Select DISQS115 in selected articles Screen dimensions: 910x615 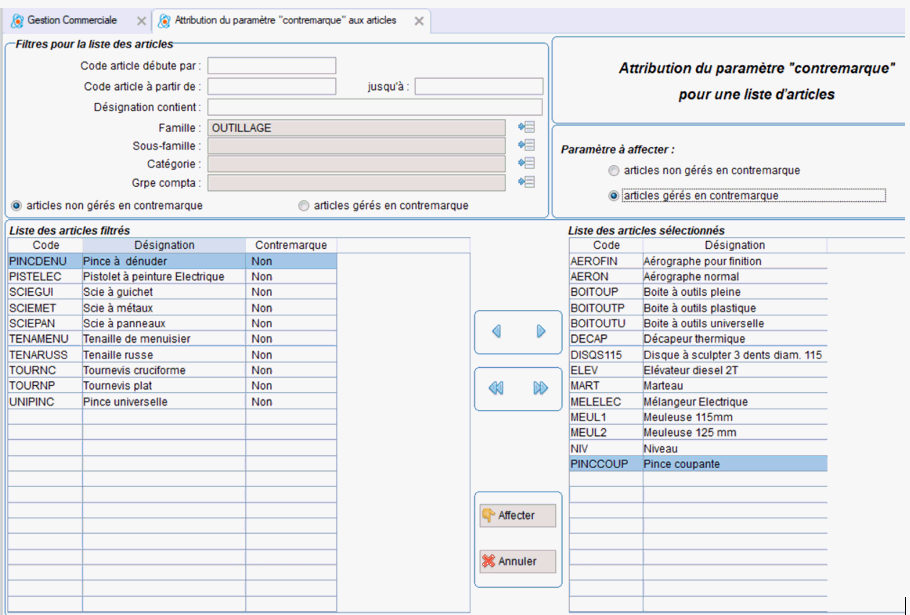(698, 354)
